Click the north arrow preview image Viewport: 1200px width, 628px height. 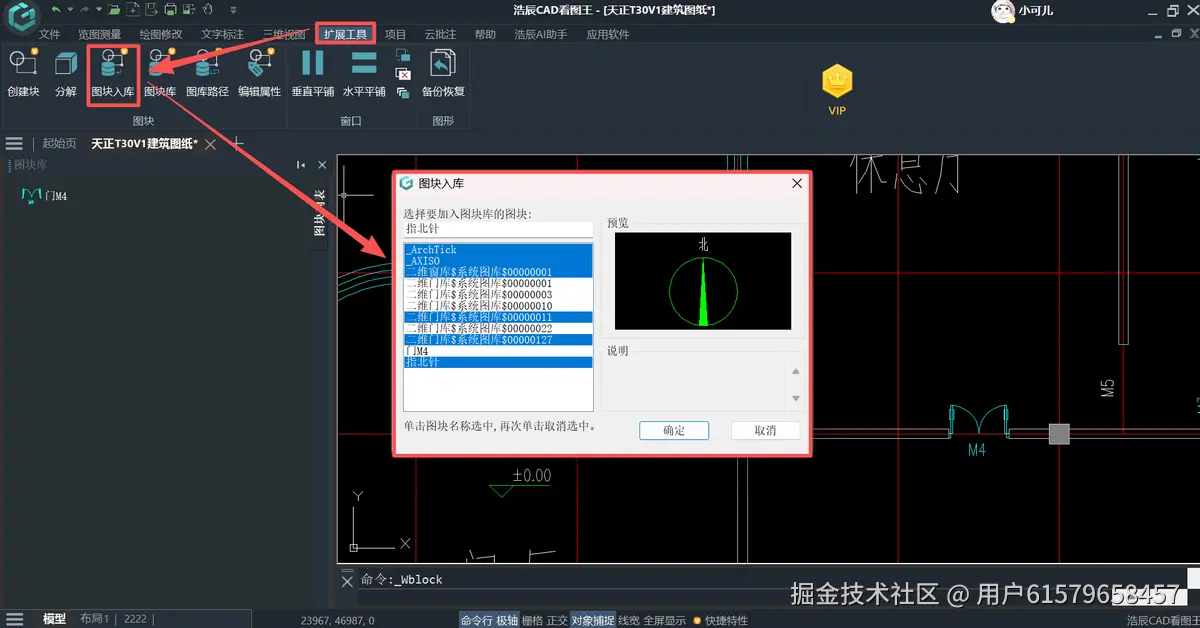point(703,281)
